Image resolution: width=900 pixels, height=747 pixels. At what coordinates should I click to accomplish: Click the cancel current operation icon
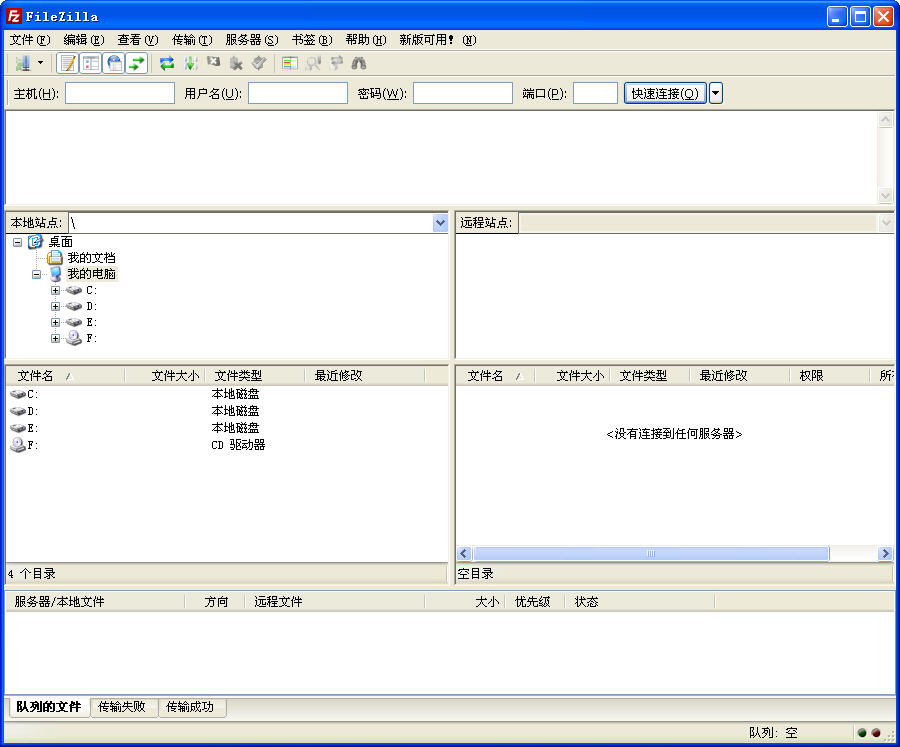pyautogui.click(x=213, y=63)
